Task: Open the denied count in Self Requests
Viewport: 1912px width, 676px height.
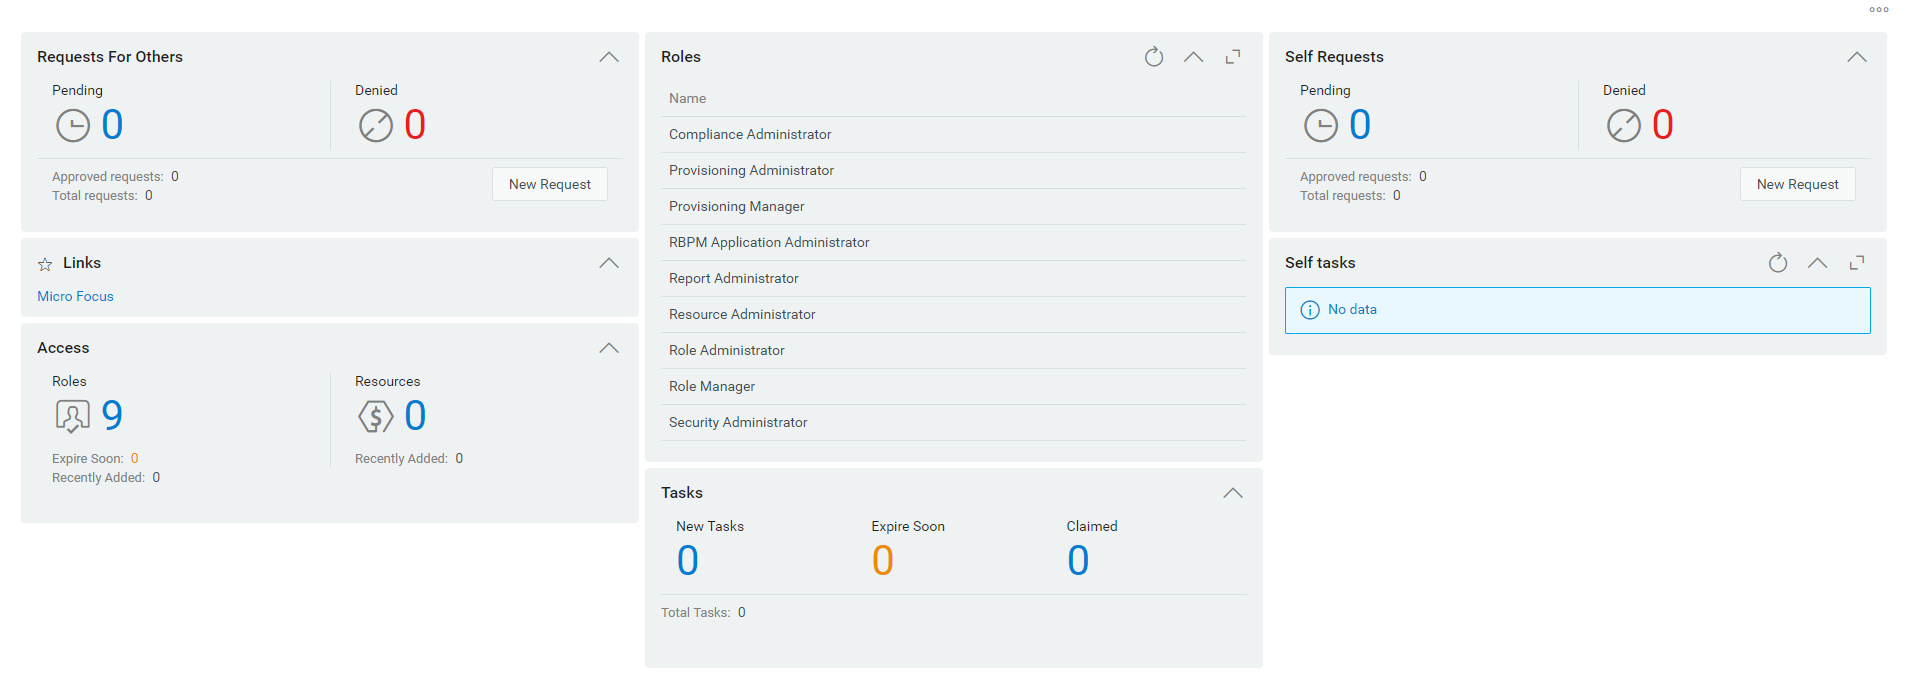Action: click(1663, 125)
